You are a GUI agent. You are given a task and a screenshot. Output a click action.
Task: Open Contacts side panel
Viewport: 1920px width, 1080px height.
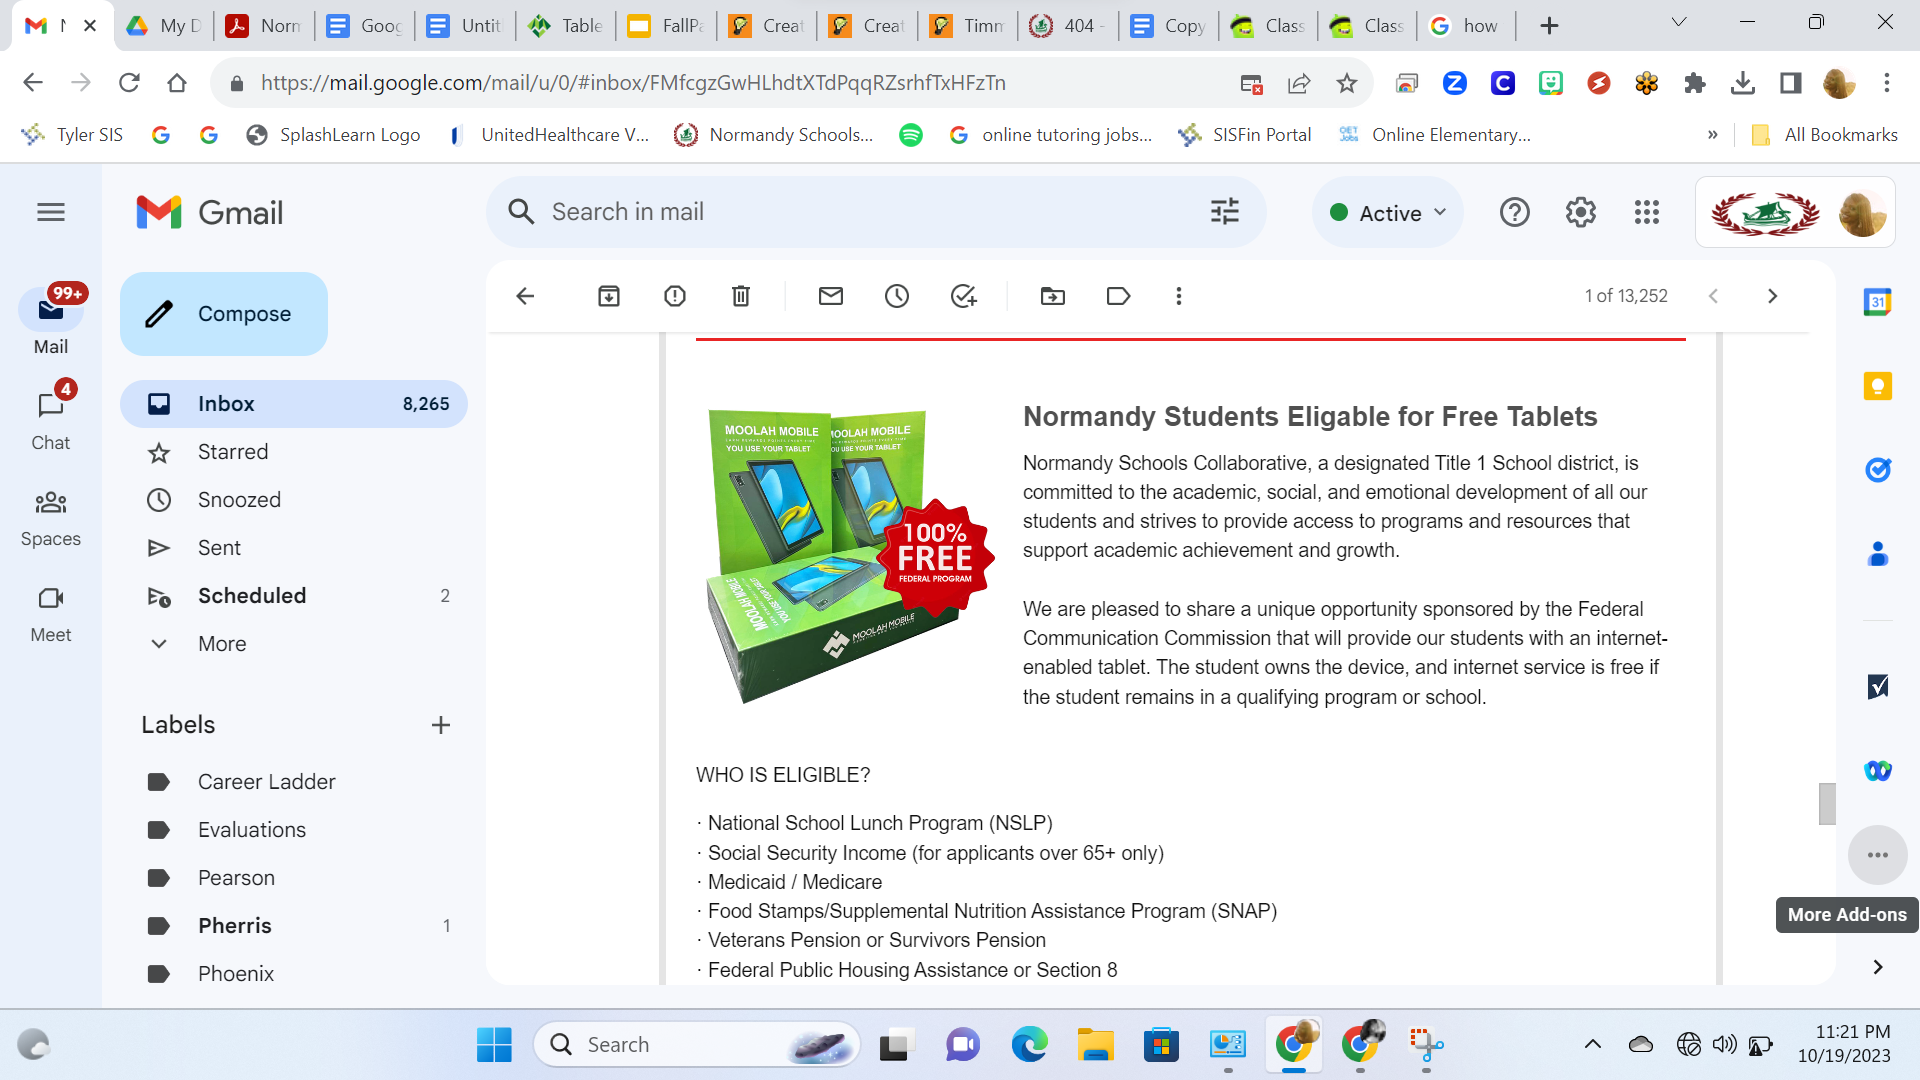tap(1878, 553)
